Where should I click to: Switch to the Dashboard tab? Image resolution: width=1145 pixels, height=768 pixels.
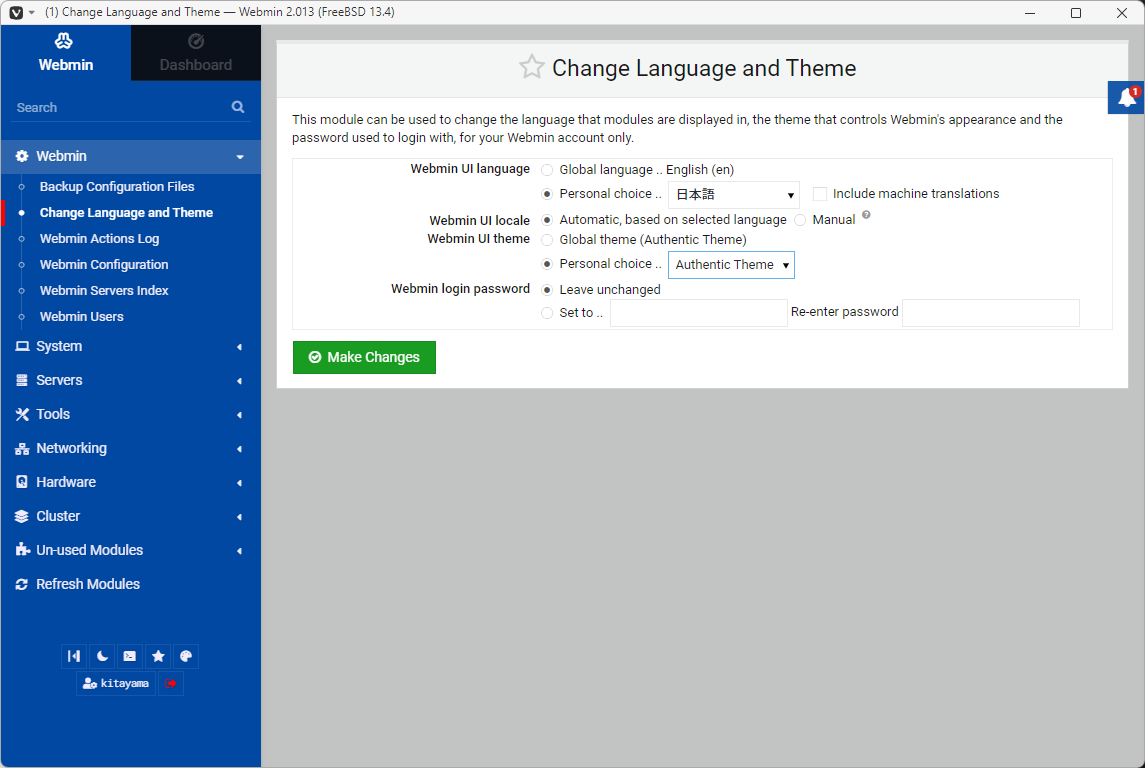[196, 53]
